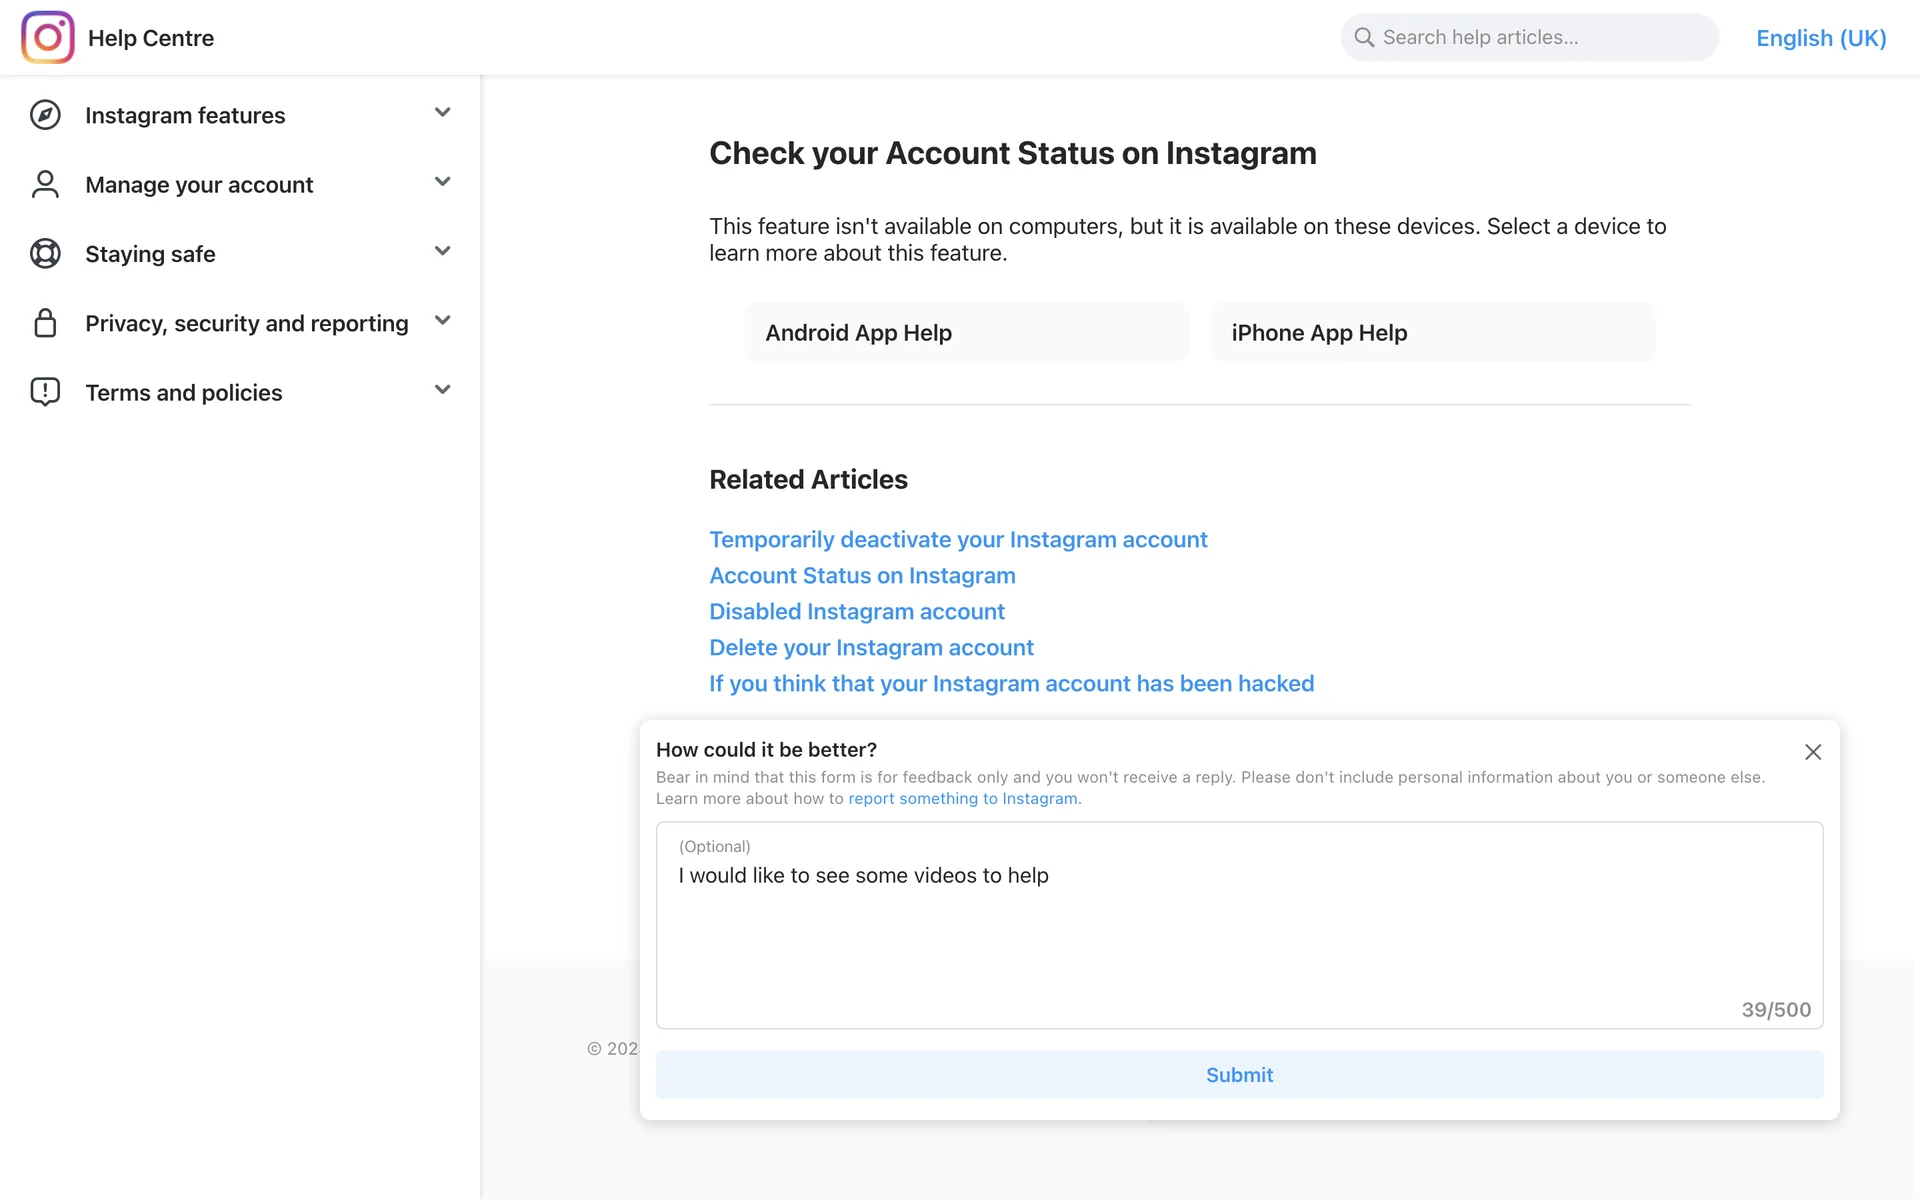
Task: Open the Disabled Instagram account article
Action: pyautogui.click(x=856, y=612)
